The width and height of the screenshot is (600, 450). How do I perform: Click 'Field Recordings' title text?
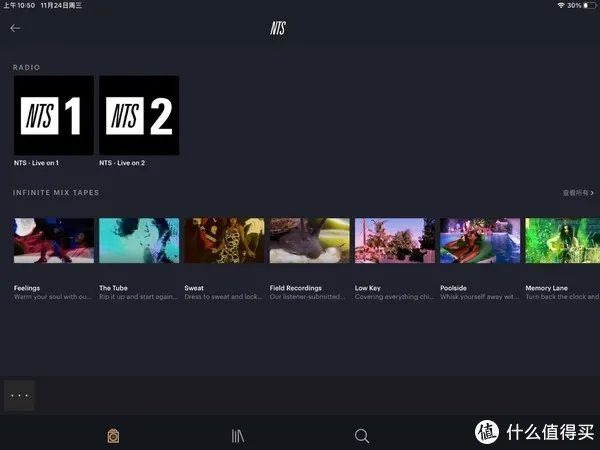click(295, 288)
